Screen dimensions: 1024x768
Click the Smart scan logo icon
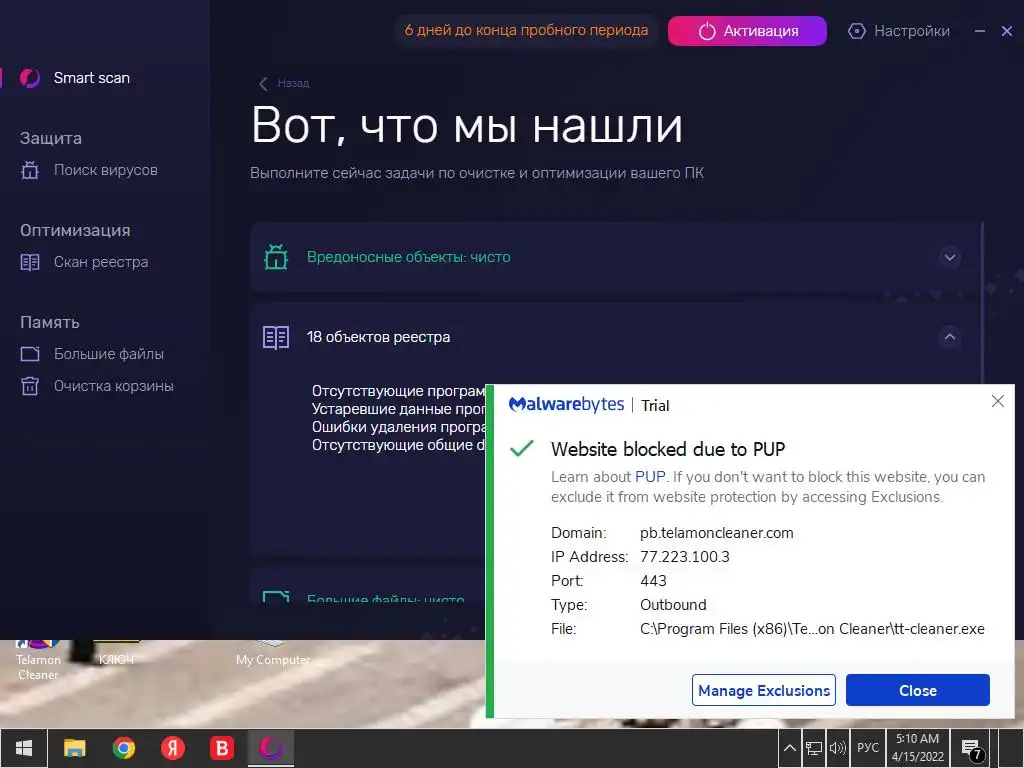(x=30, y=78)
